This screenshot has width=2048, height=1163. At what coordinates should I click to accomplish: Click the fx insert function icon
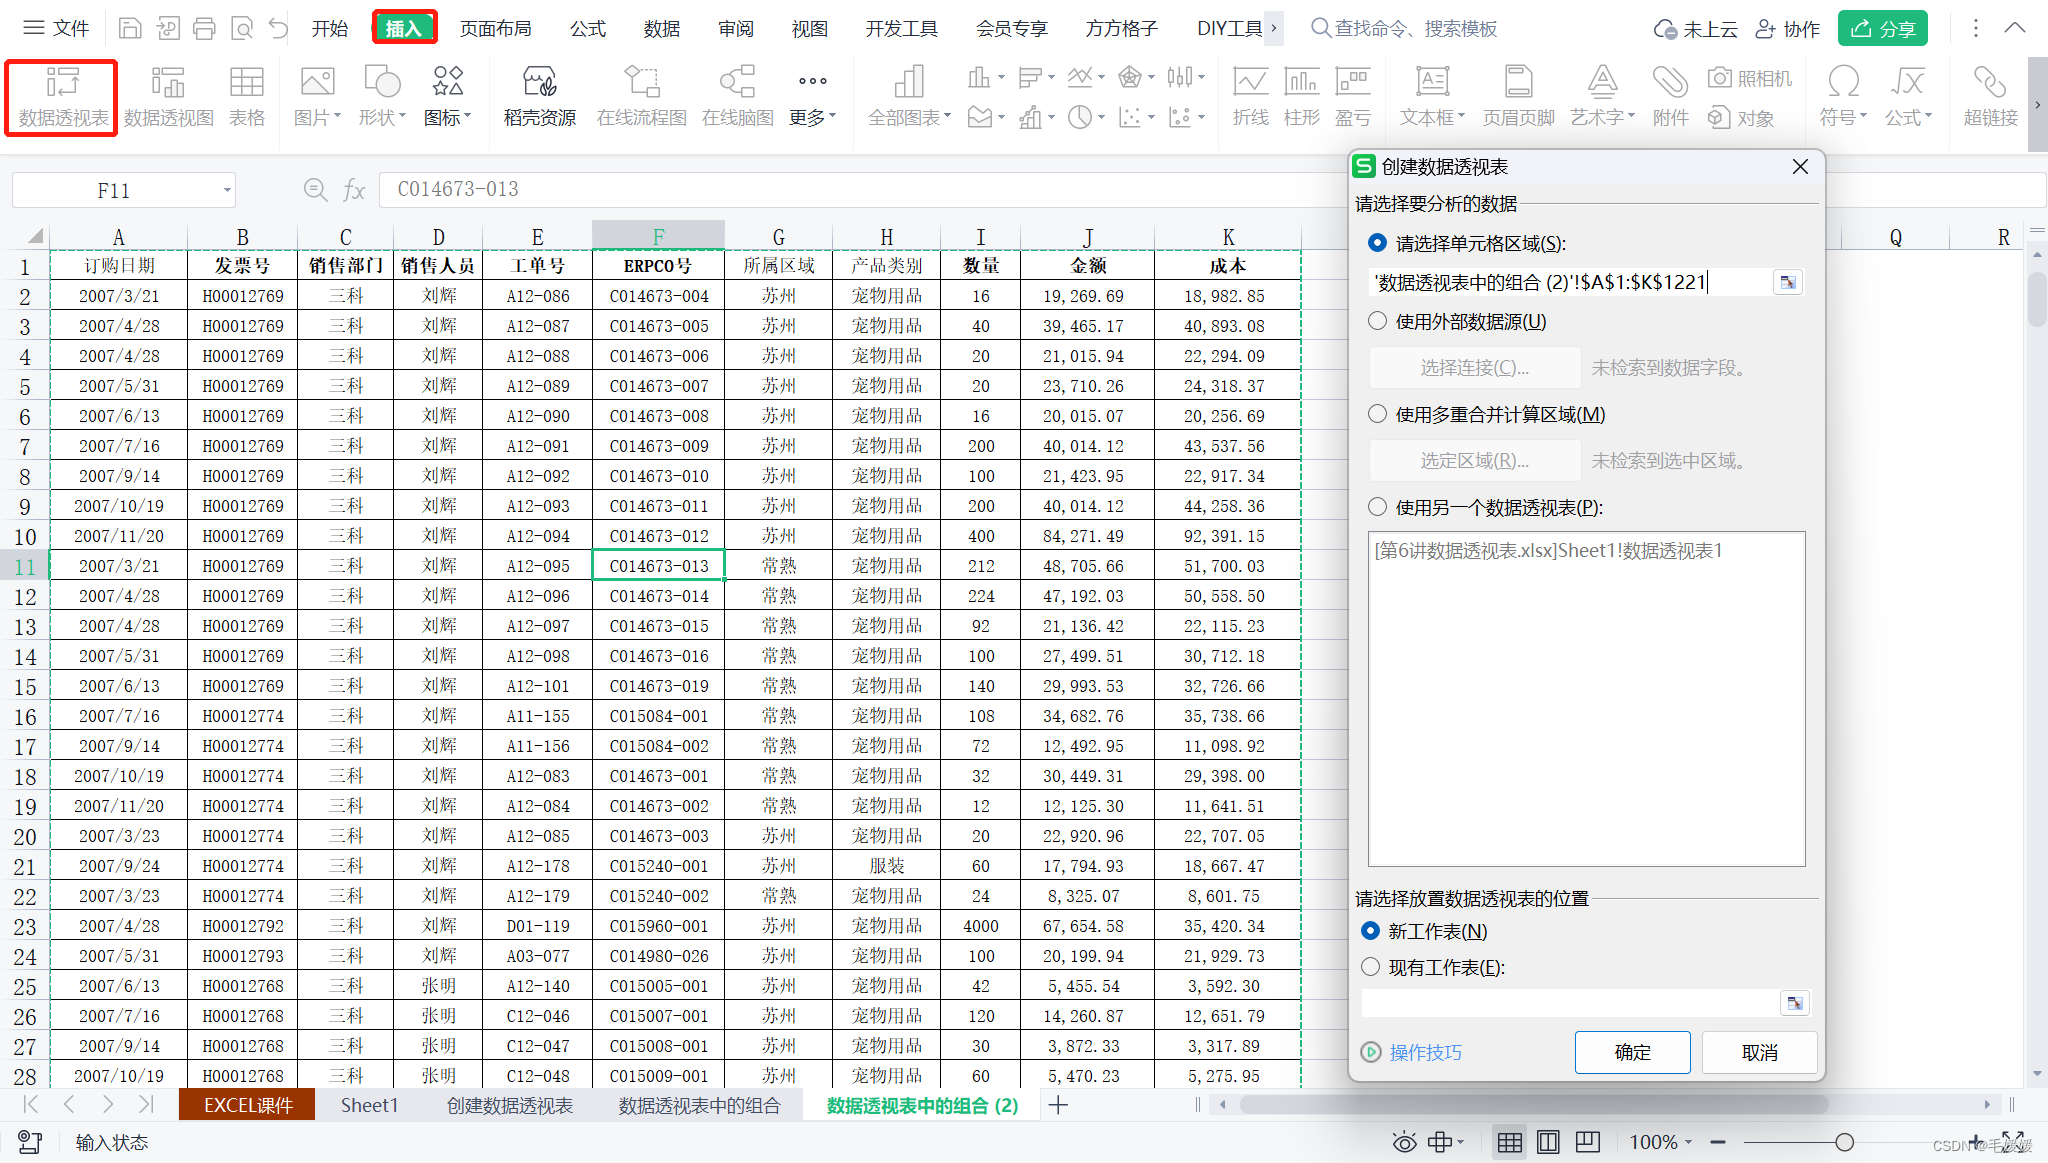(354, 189)
